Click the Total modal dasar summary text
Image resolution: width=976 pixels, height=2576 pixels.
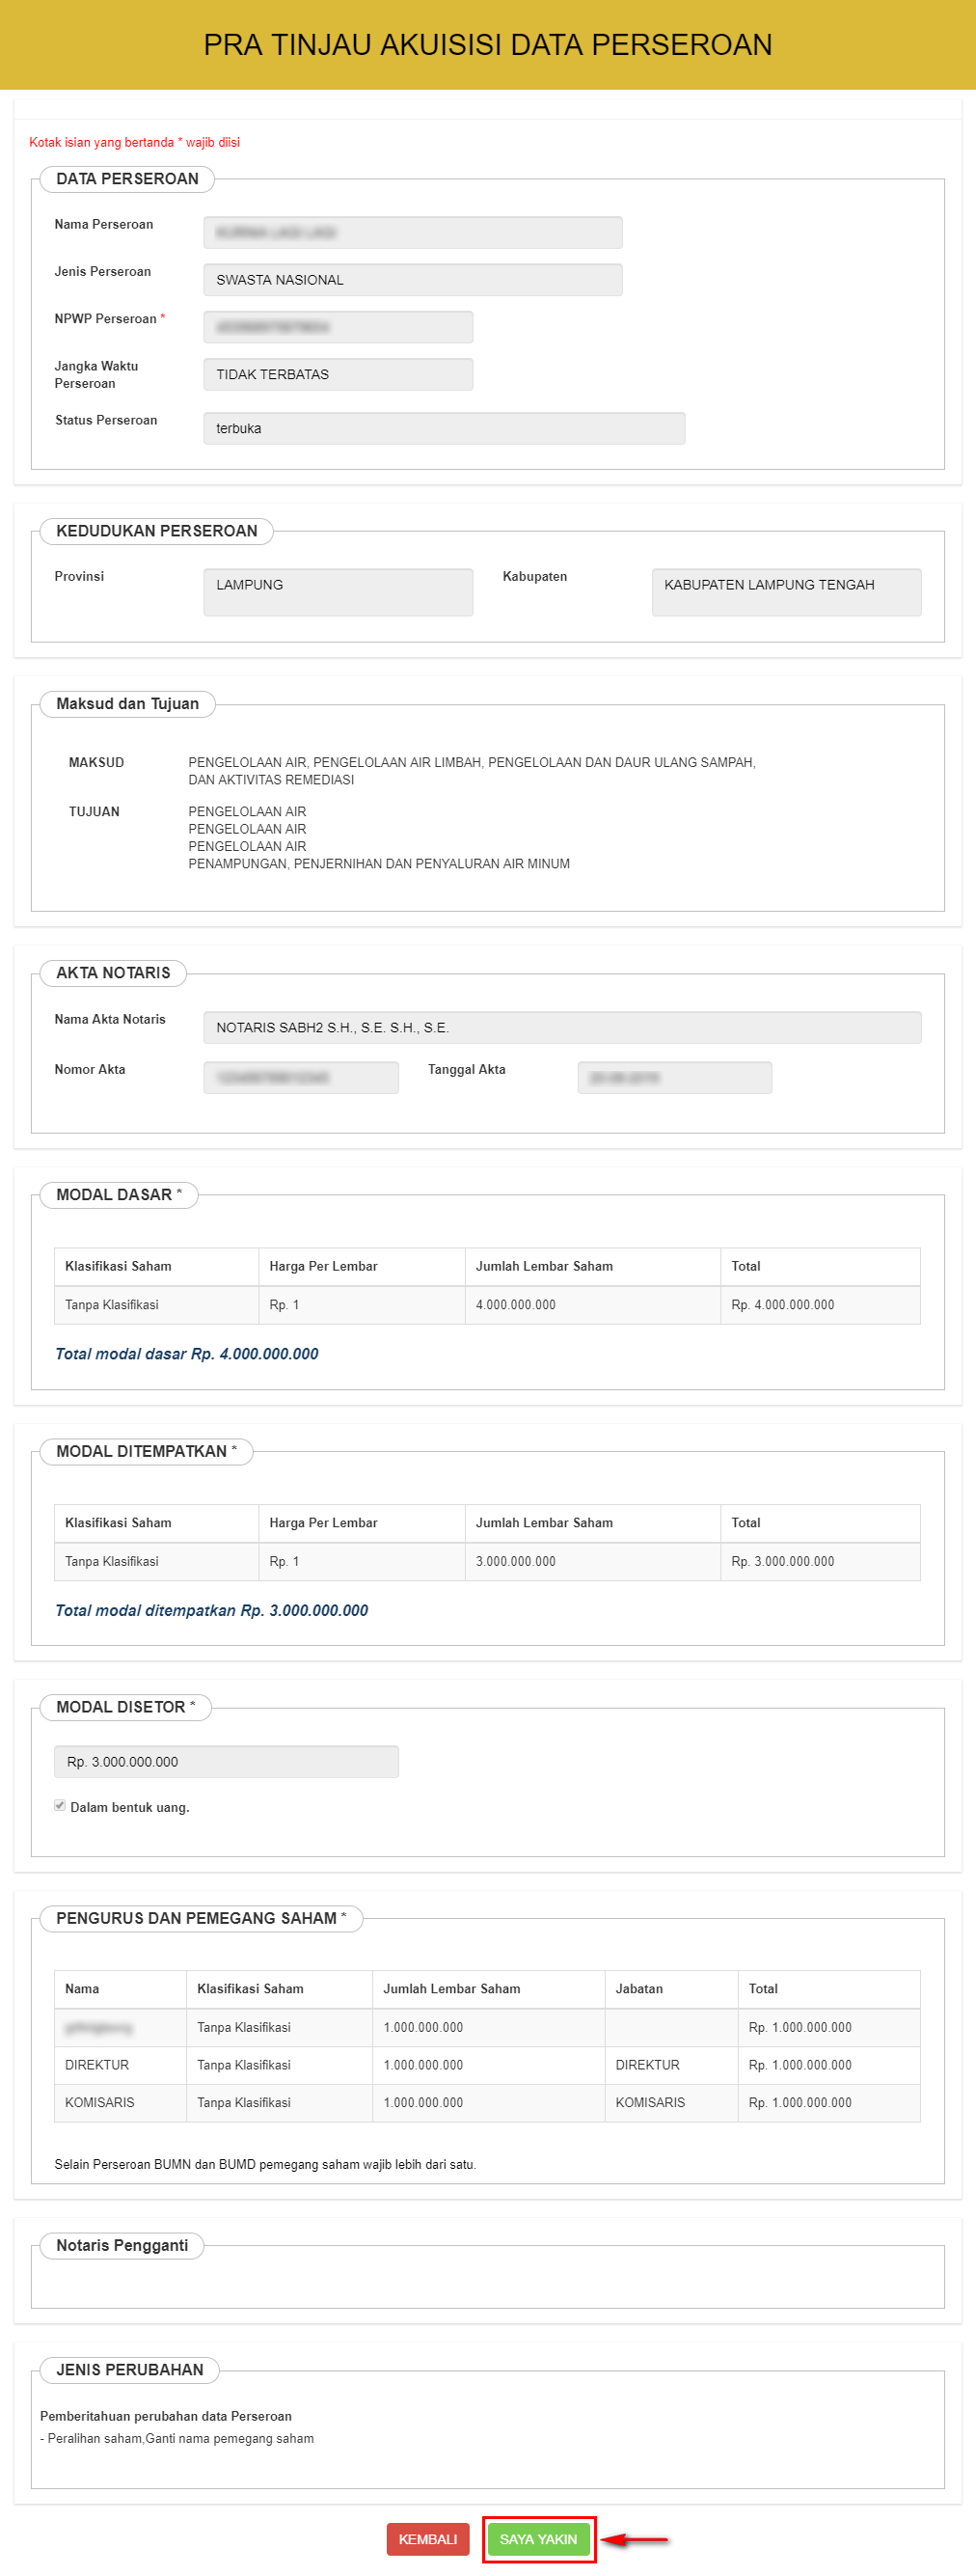click(x=187, y=1353)
